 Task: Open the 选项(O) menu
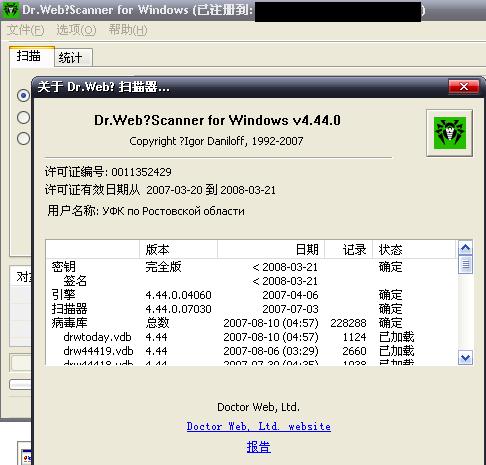click(76, 30)
